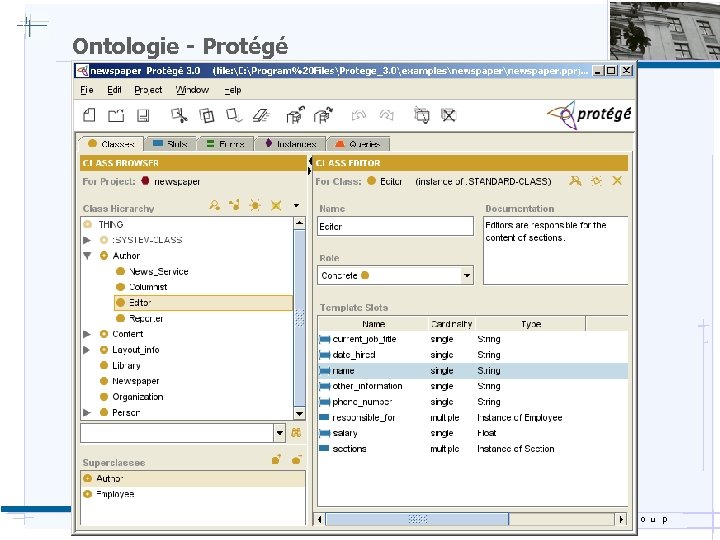This screenshot has width=720, height=540.
Task: Select Organization in the class tree
Action: (137, 397)
